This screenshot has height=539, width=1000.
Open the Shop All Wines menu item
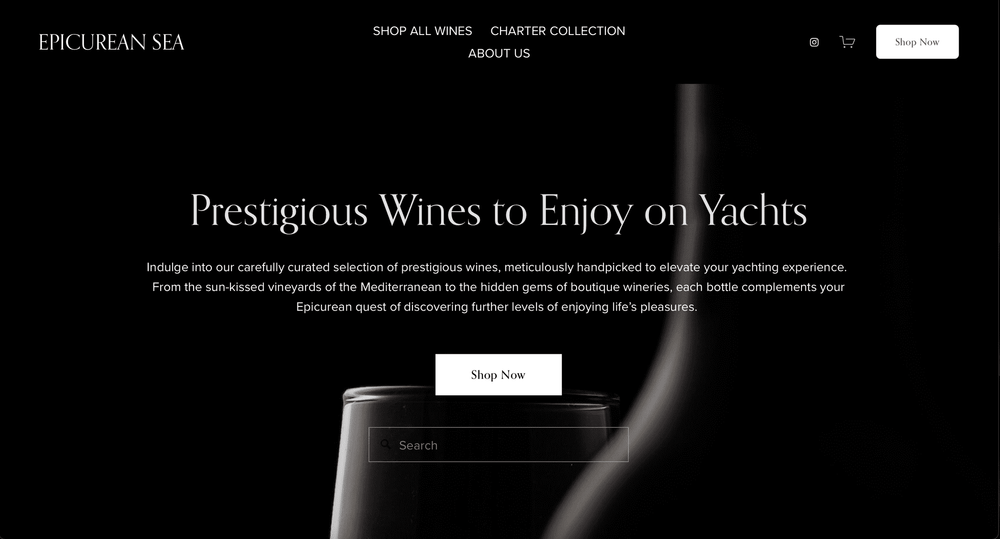click(422, 31)
